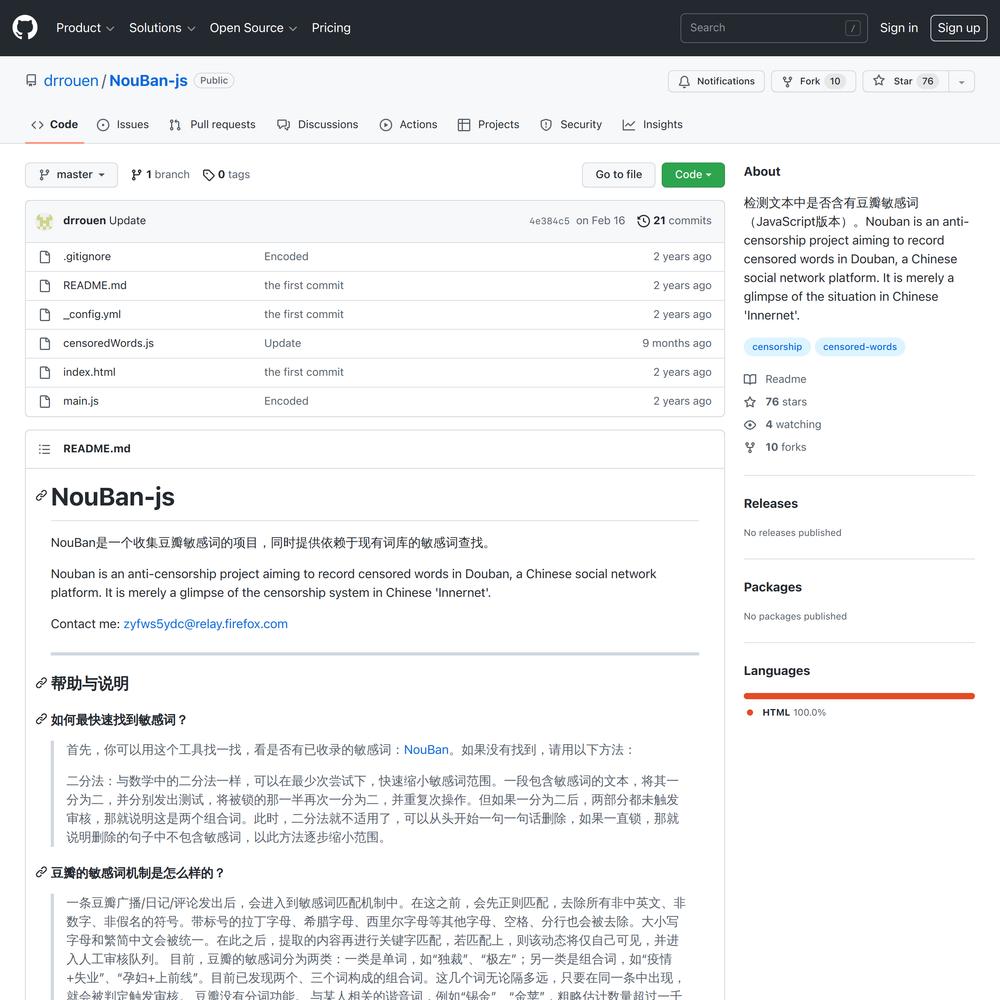Viewport: 1000px width, 1000px height.
Task: Click the file icon for _config.yml
Action: [45, 314]
